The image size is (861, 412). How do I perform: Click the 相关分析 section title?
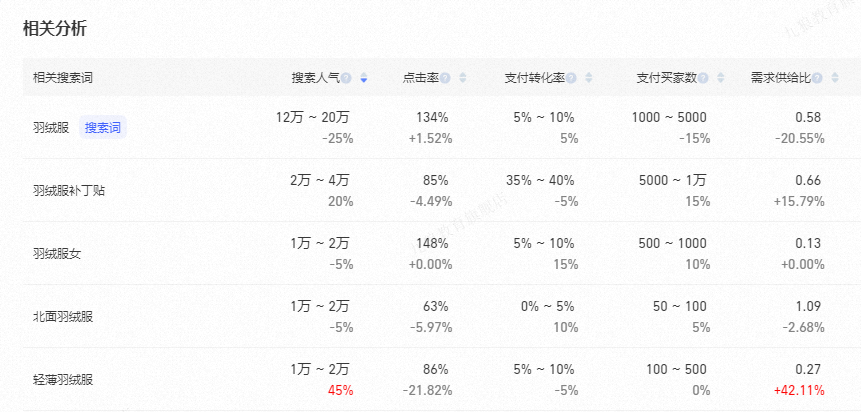point(55,28)
